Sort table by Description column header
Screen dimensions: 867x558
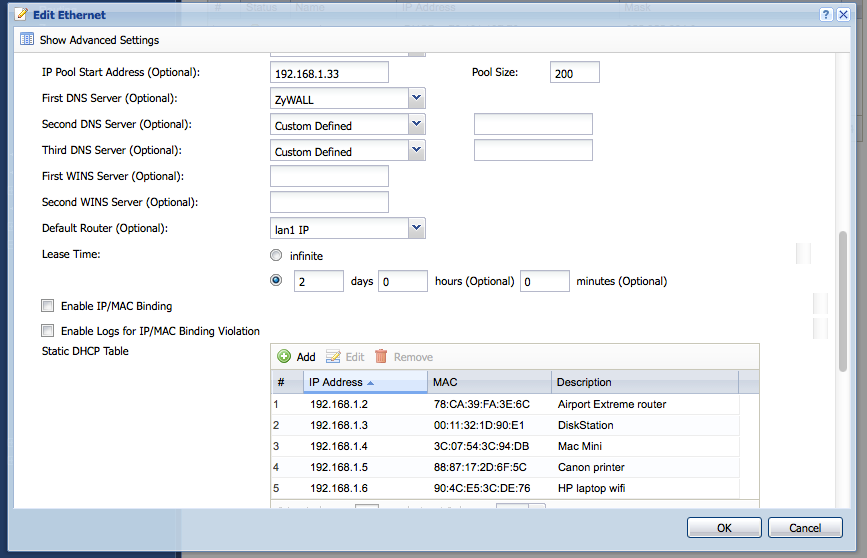pyautogui.click(x=644, y=382)
